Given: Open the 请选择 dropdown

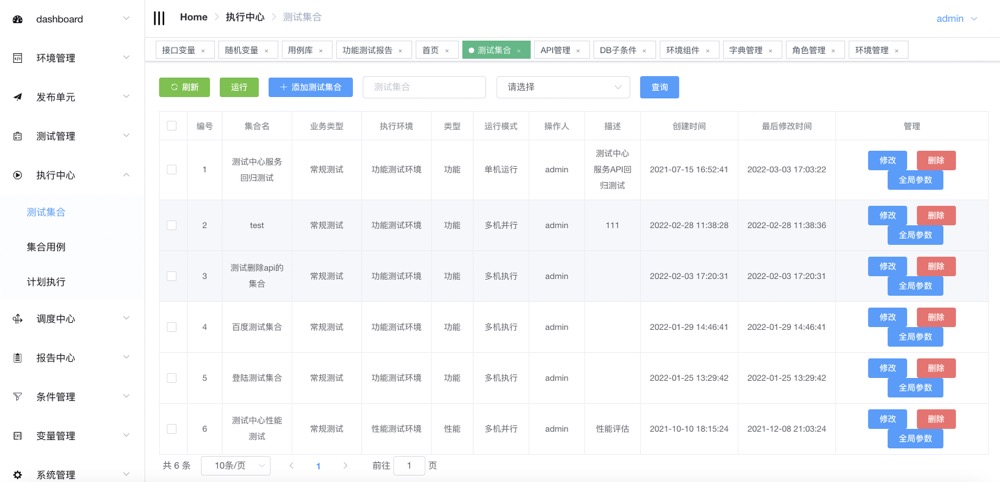Looking at the screenshot, I should [x=563, y=87].
